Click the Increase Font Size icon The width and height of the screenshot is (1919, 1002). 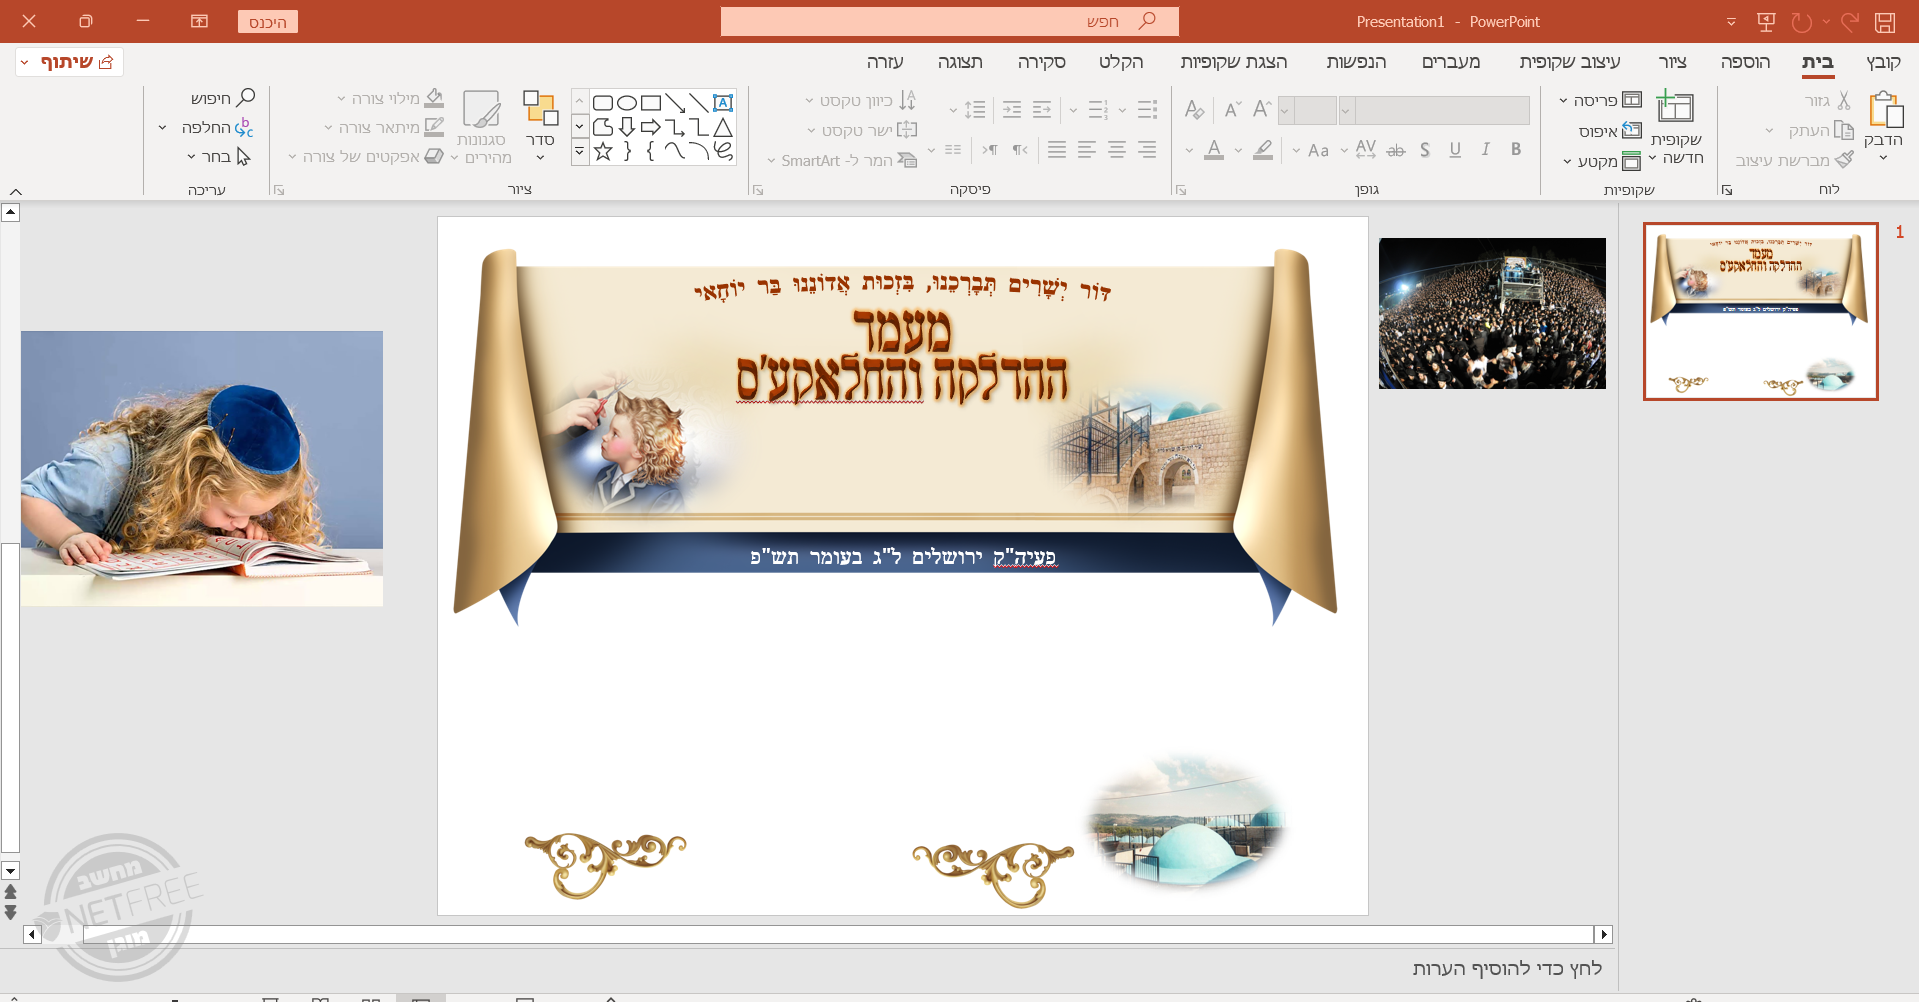click(x=1262, y=108)
